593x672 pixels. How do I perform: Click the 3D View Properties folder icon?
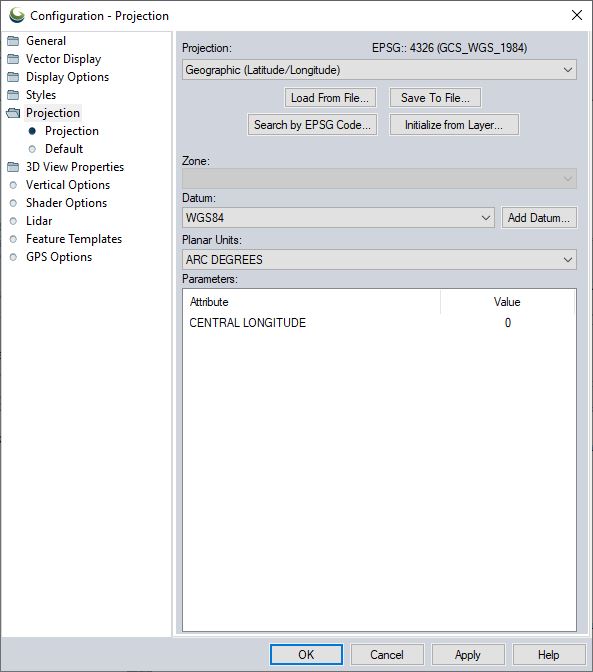pos(13,167)
